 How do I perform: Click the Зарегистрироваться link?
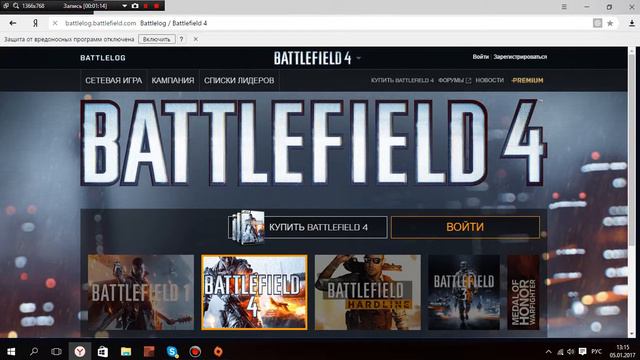(x=520, y=57)
